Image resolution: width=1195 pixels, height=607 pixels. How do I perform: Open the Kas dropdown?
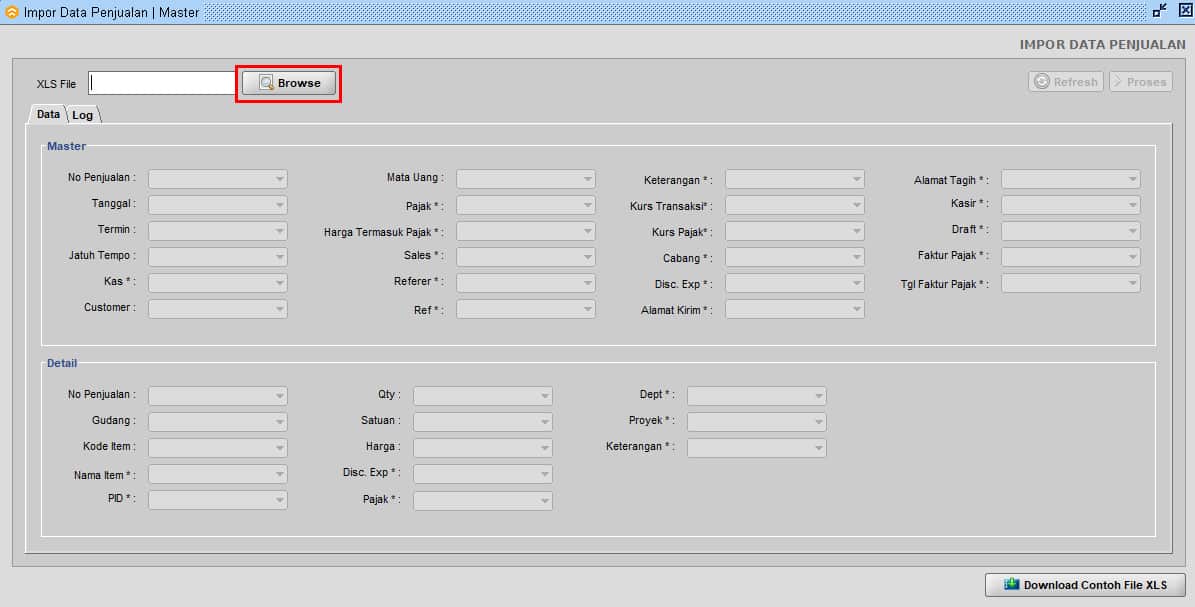217,283
